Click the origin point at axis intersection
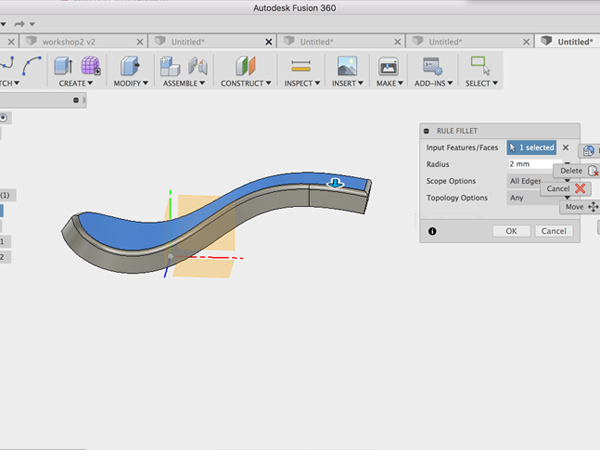The image size is (600, 450). coord(170,256)
